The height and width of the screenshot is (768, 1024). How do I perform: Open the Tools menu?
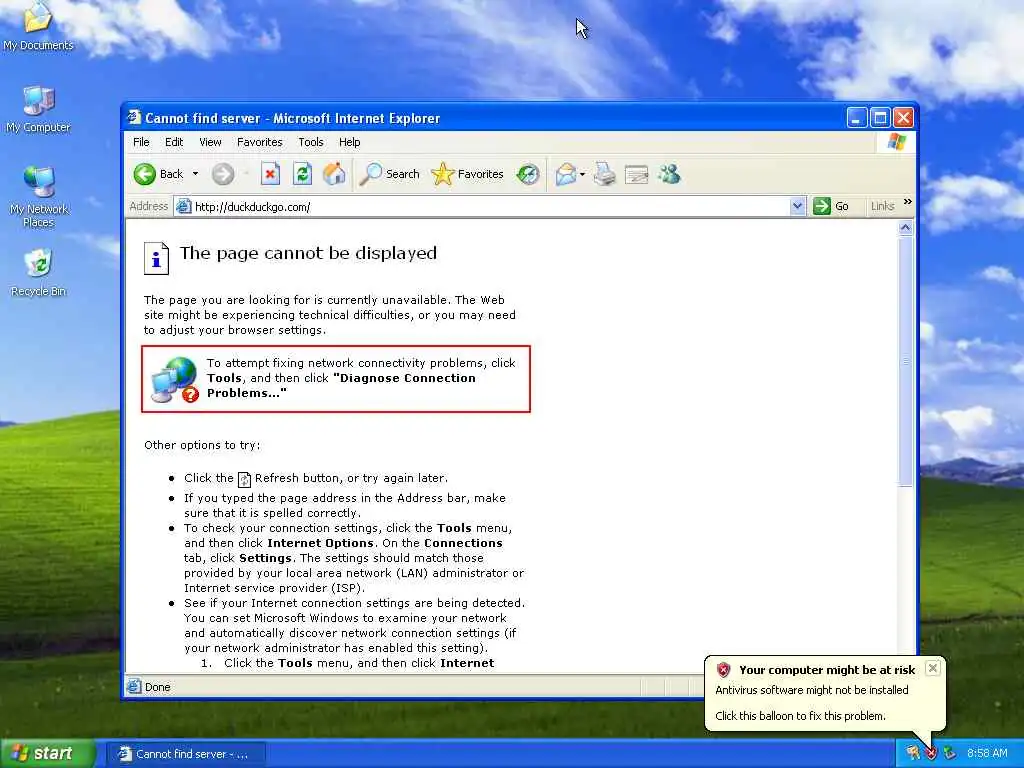coord(311,142)
